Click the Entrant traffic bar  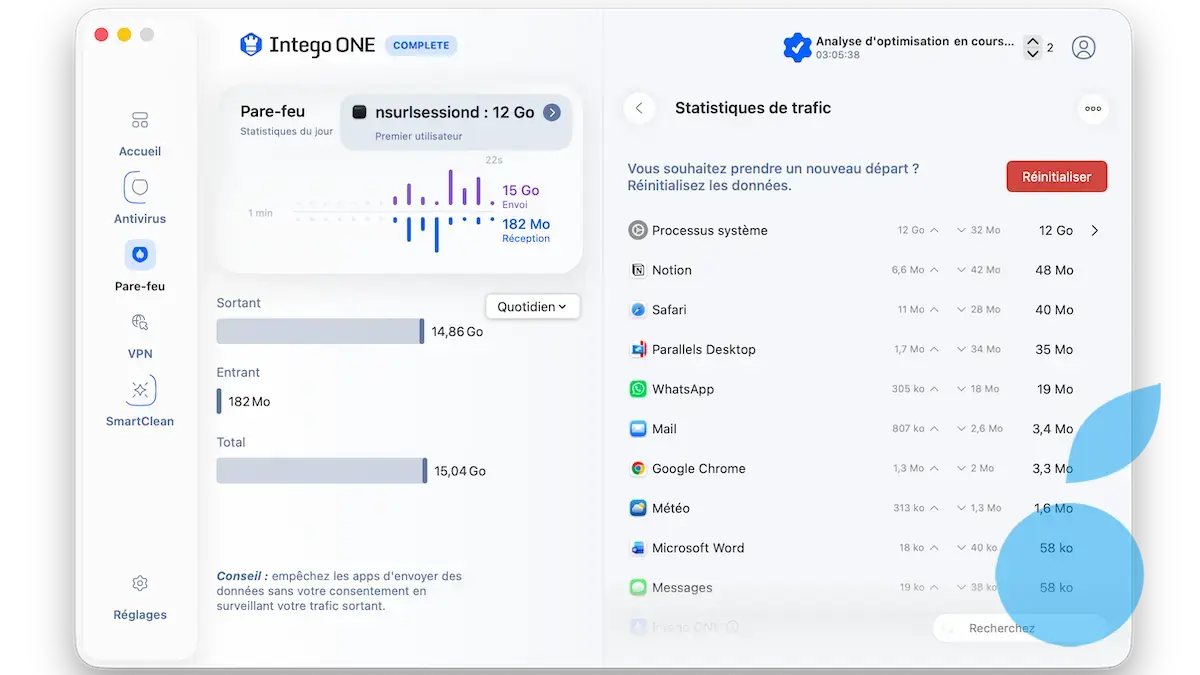tap(219, 401)
